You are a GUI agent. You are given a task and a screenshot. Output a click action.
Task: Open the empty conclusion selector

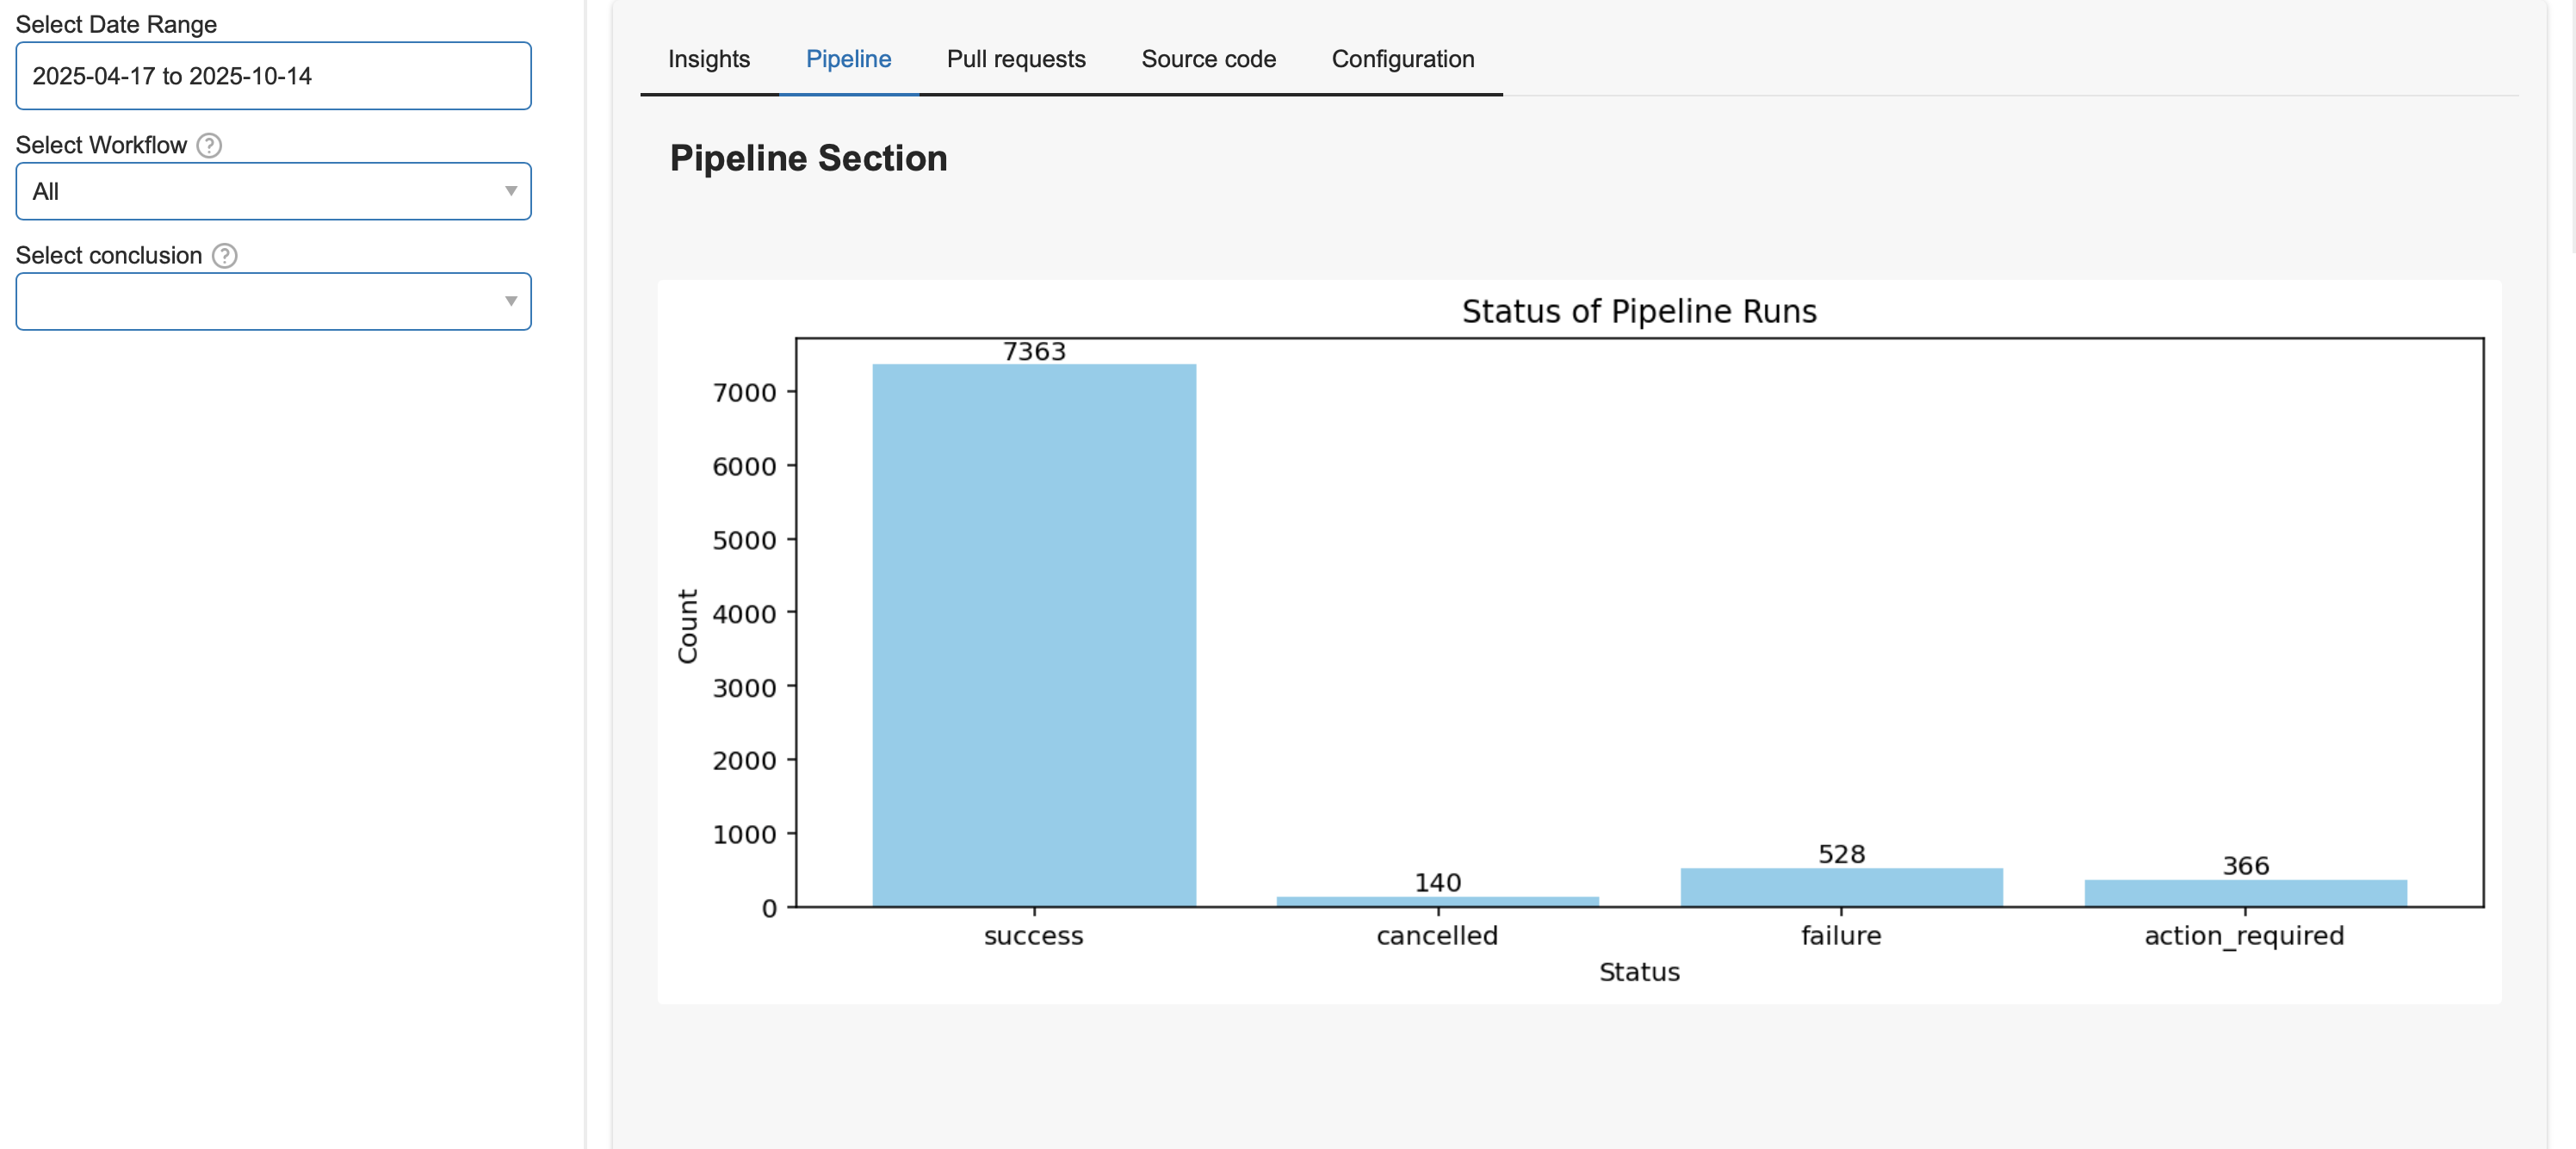[x=272, y=301]
